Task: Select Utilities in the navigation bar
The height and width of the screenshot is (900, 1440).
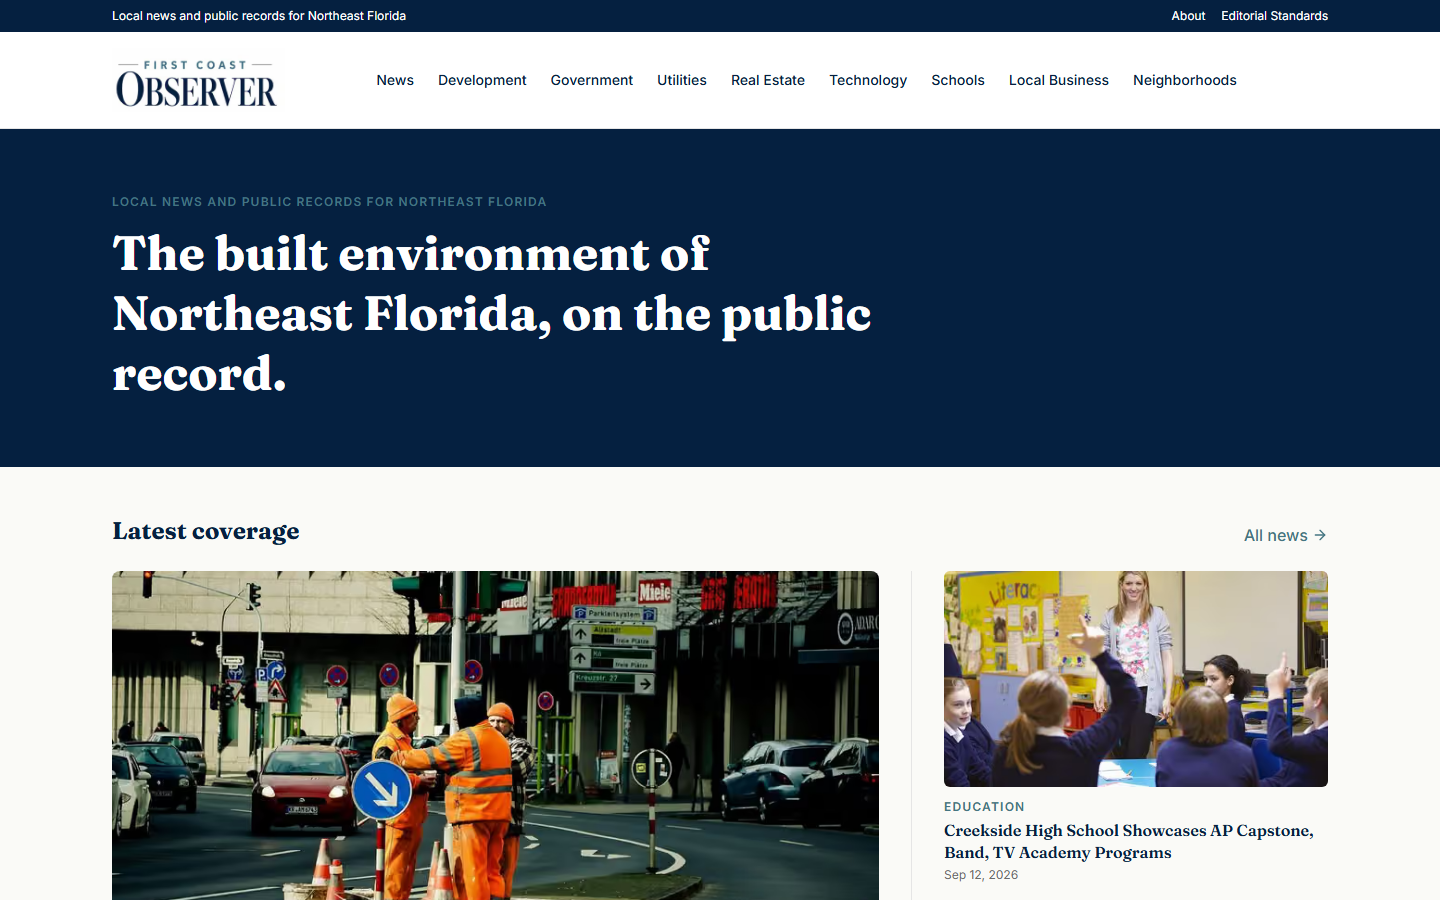Action: (682, 80)
